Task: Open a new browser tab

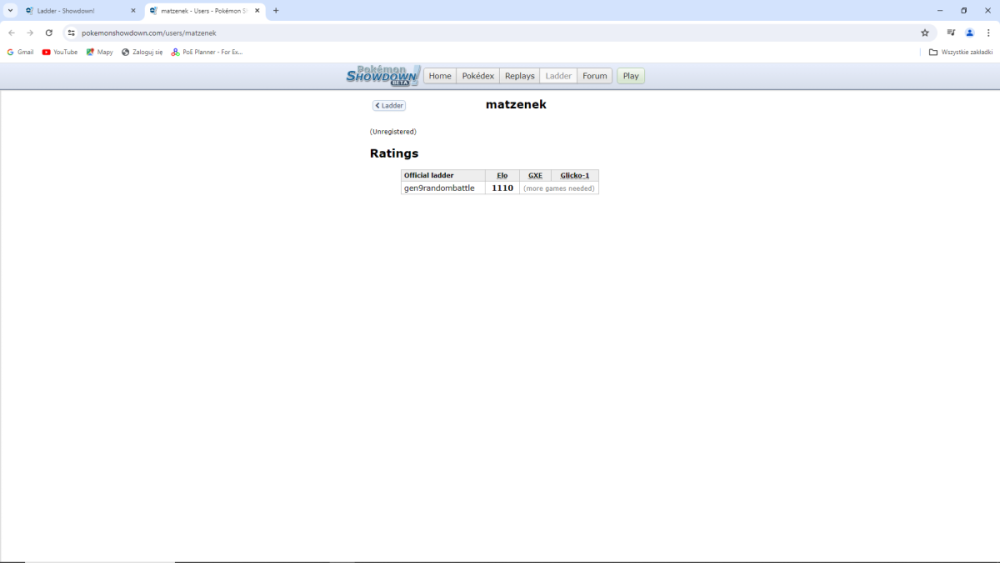Action: (x=276, y=10)
